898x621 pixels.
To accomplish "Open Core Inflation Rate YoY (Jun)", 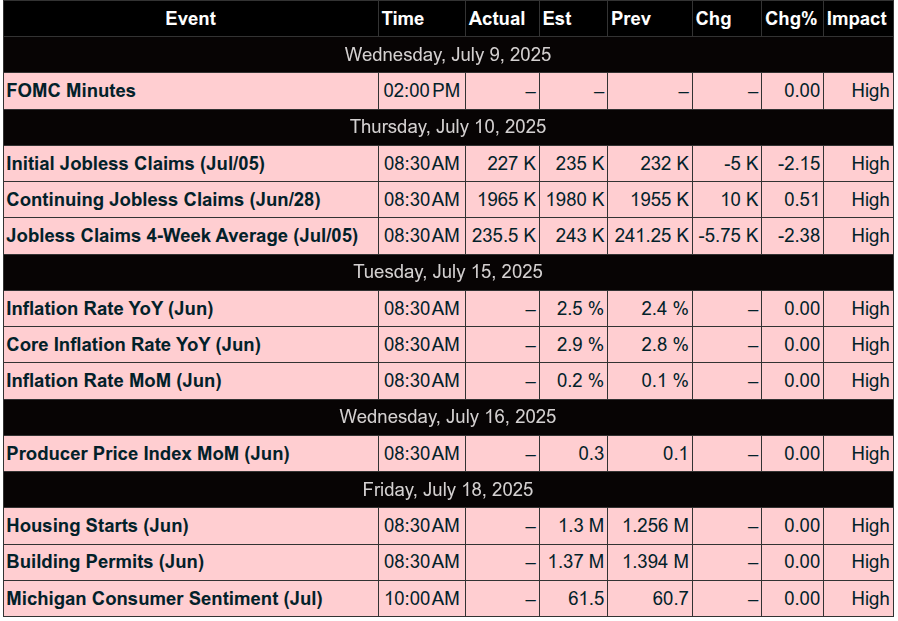I will point(134,345).
